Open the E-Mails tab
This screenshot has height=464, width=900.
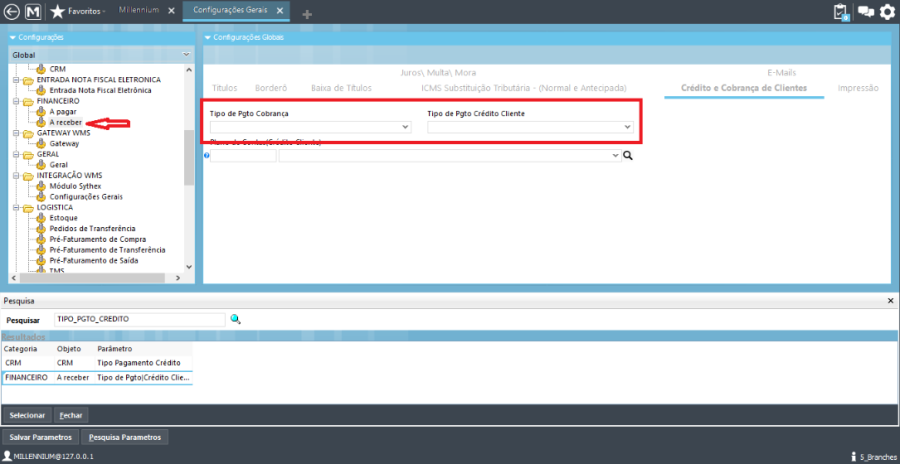[x=781, y=73]
